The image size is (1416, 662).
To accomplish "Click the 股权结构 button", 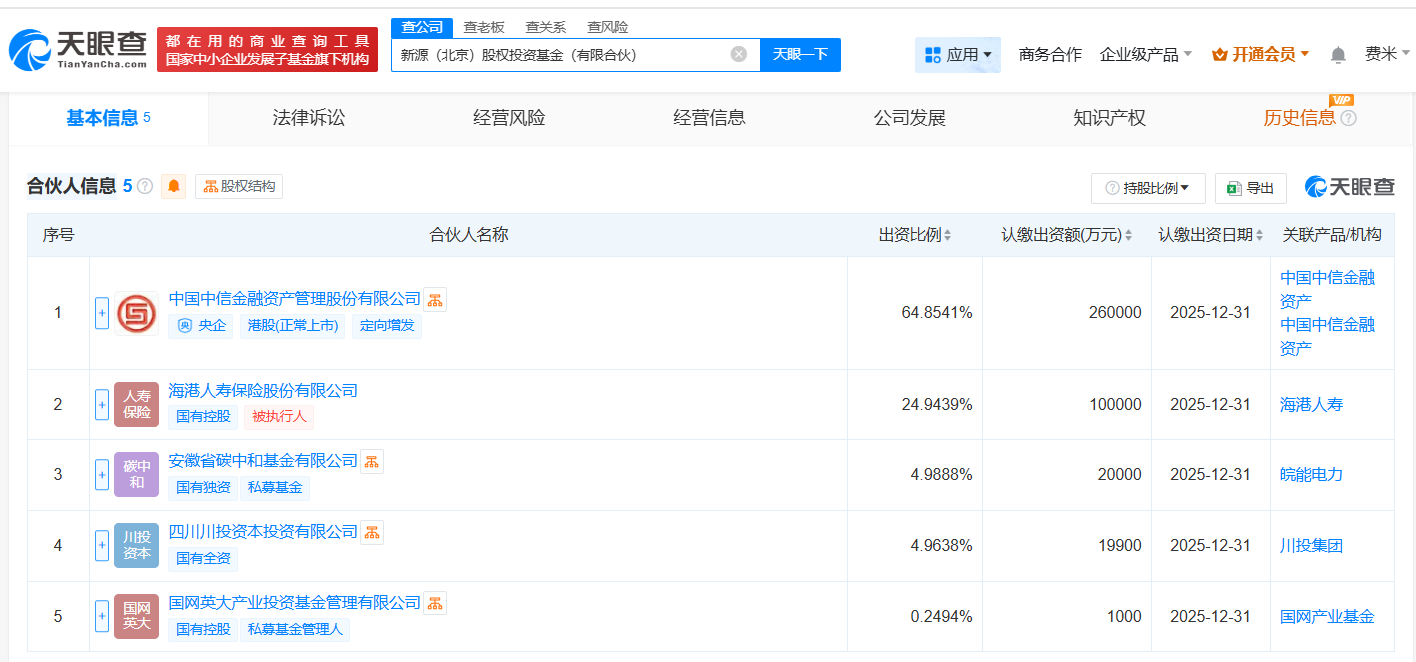I will (239, 186).
